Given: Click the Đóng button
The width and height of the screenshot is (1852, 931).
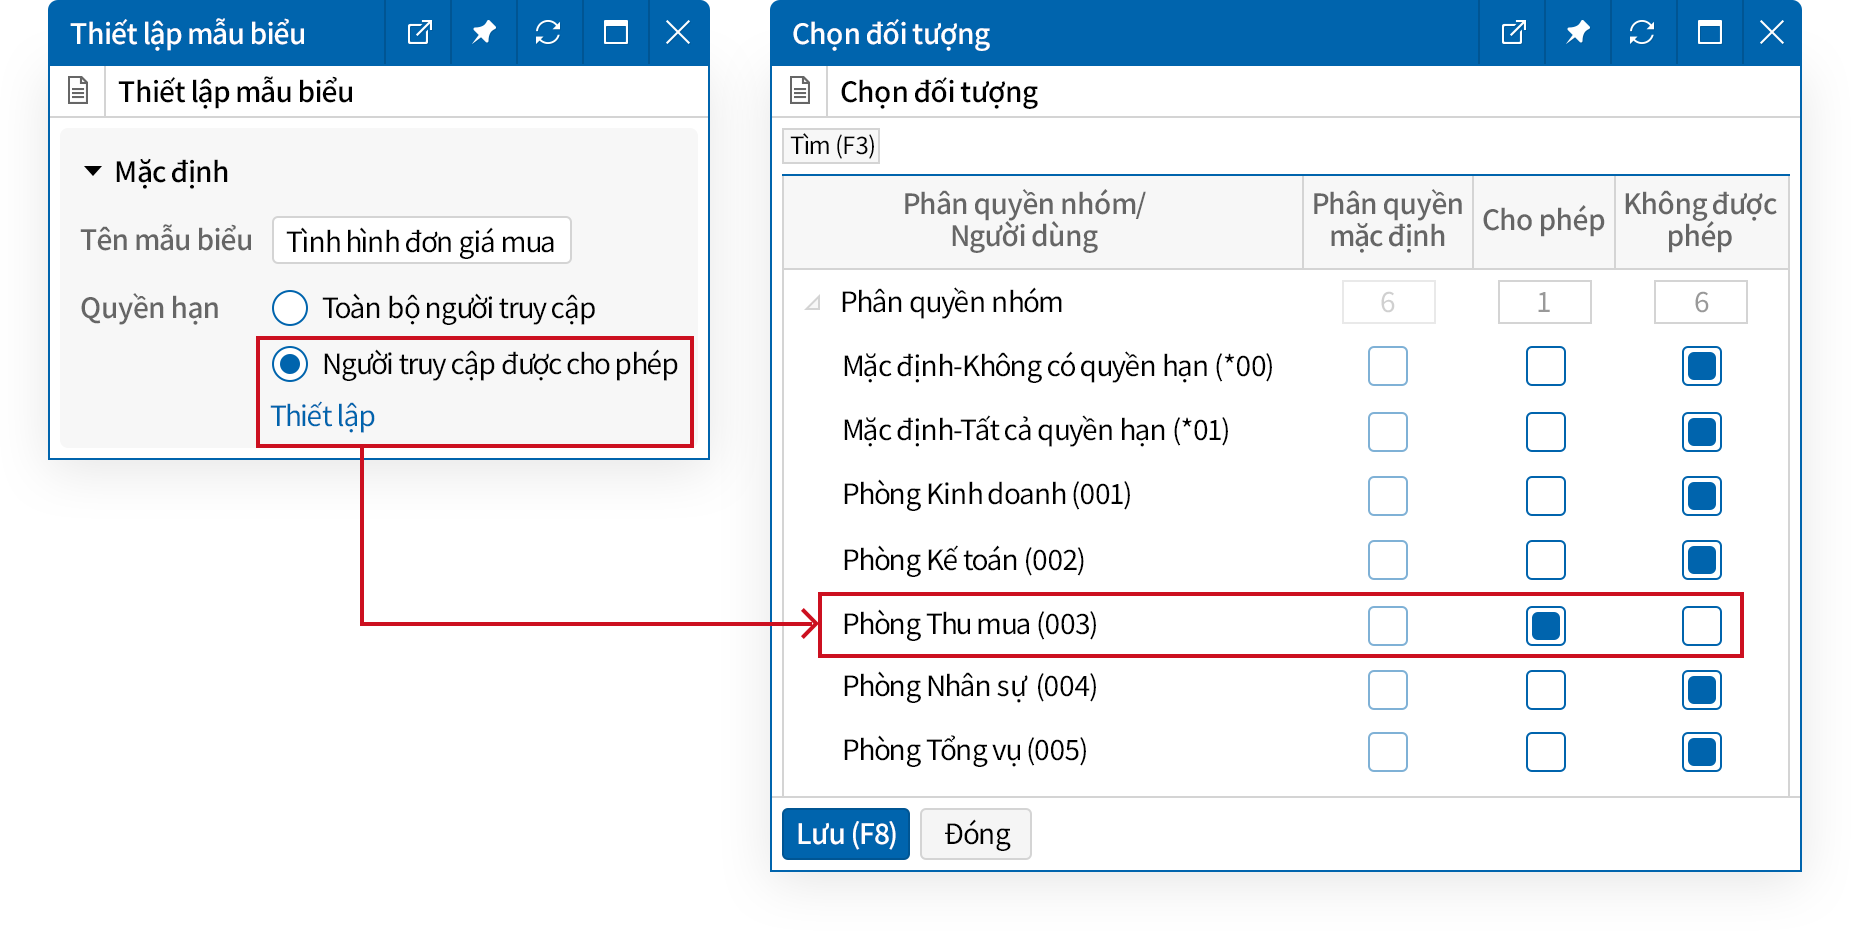Looking at the screenshot, I should pos(975,834).
